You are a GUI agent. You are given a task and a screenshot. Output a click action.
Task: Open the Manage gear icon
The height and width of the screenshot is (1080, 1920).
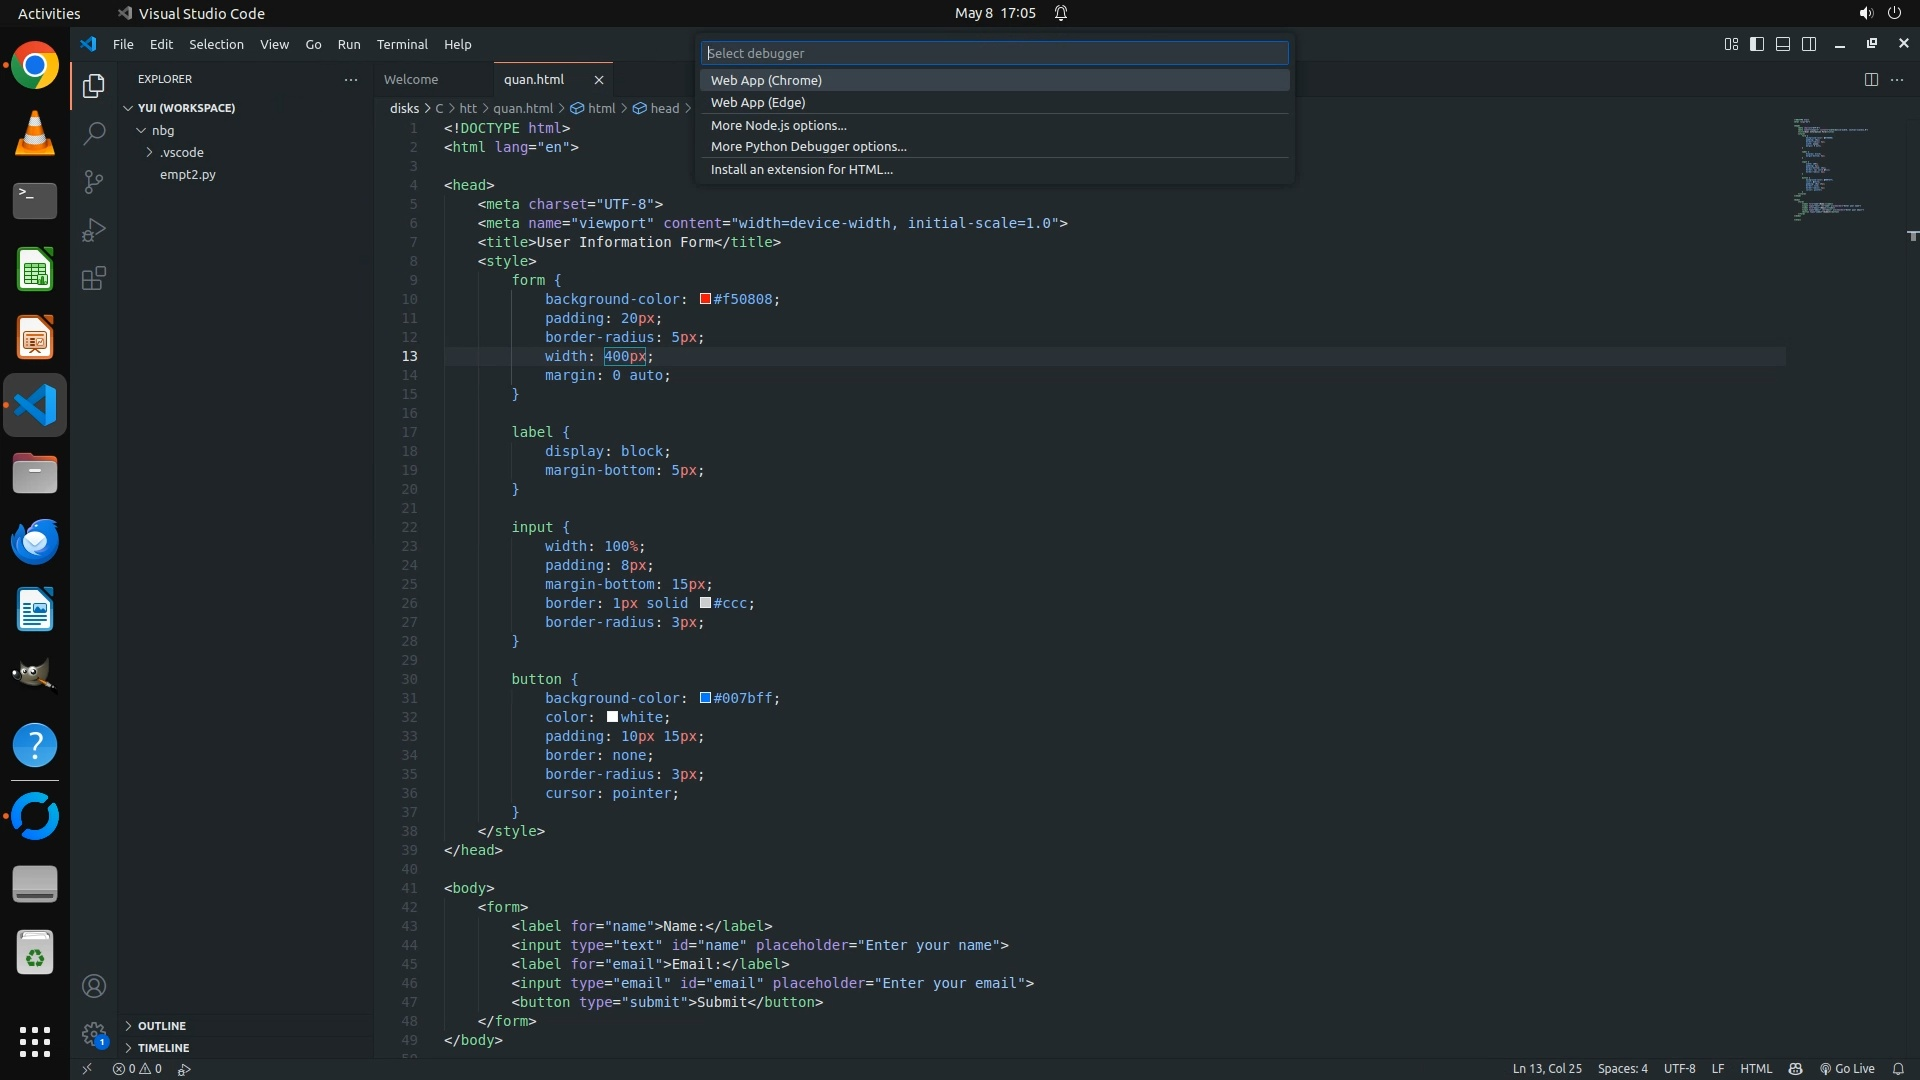94,1034
